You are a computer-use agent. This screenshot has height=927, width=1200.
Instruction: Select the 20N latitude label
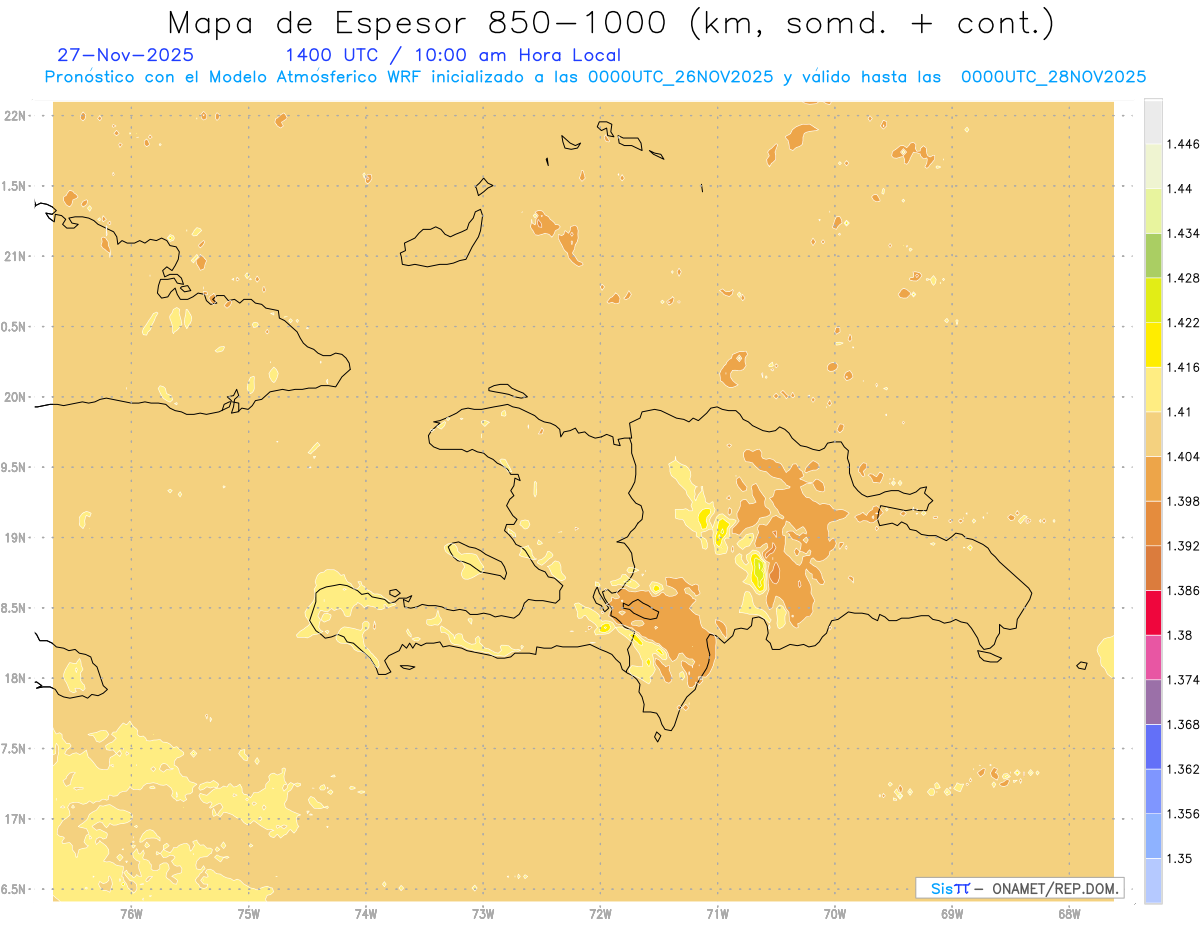pos(17,397)
